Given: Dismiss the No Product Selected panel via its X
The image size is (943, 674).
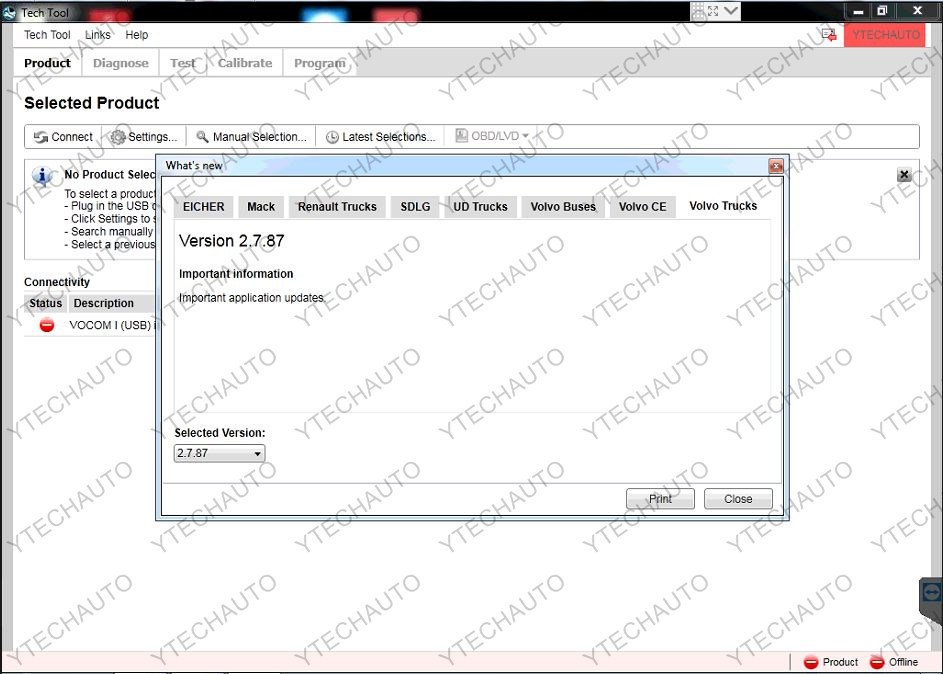Looking at the screenshot, I should pyautogui.click(x=903, y=173).
